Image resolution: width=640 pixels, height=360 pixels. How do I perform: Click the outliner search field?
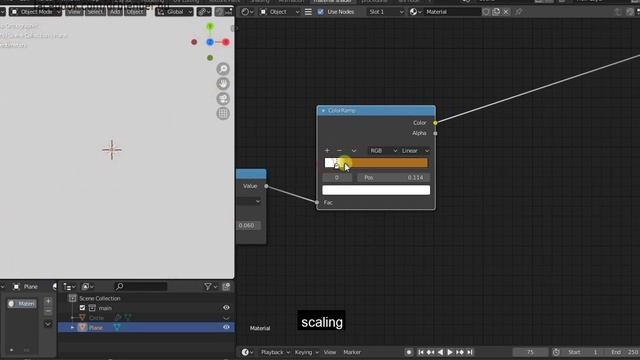tap(141, 287)
